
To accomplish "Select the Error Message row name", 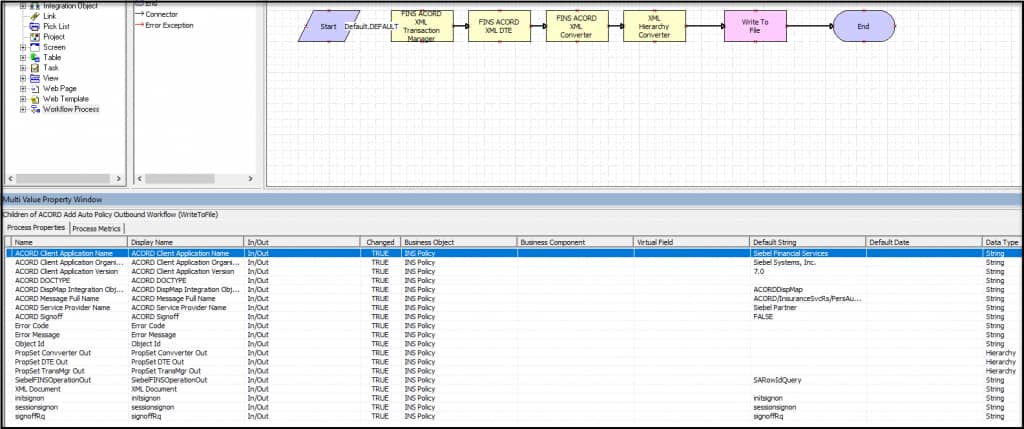I will pyautogui.click(x=37, y=334).
